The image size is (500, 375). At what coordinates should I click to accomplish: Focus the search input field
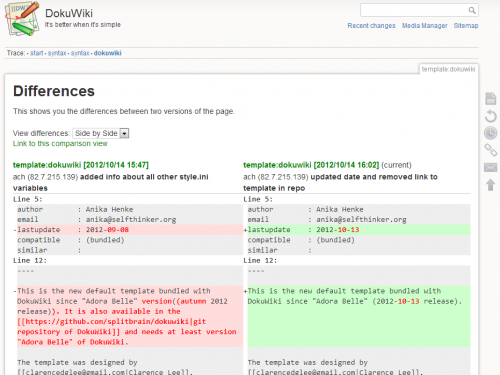coord(419,10)
